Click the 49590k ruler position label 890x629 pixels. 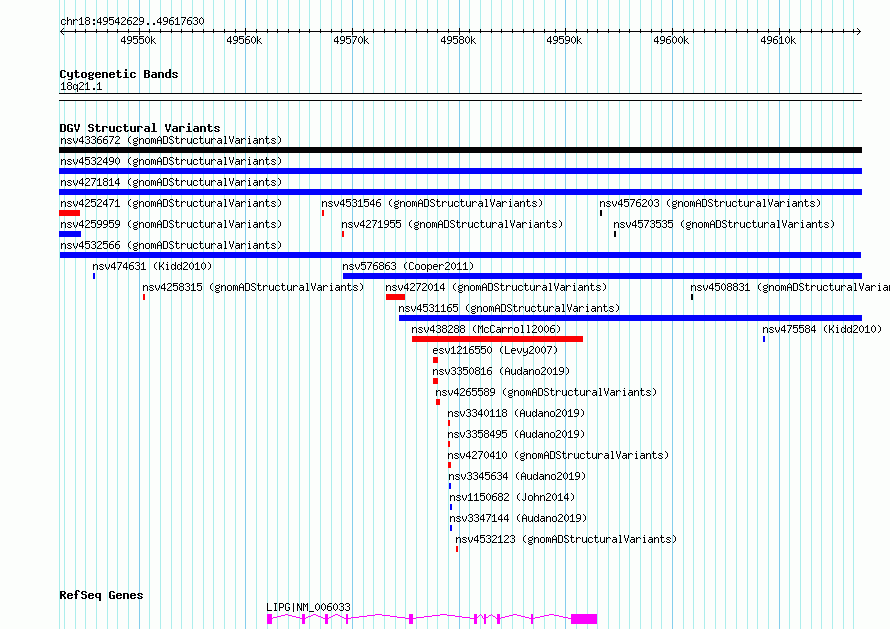(x=564, y=40)
